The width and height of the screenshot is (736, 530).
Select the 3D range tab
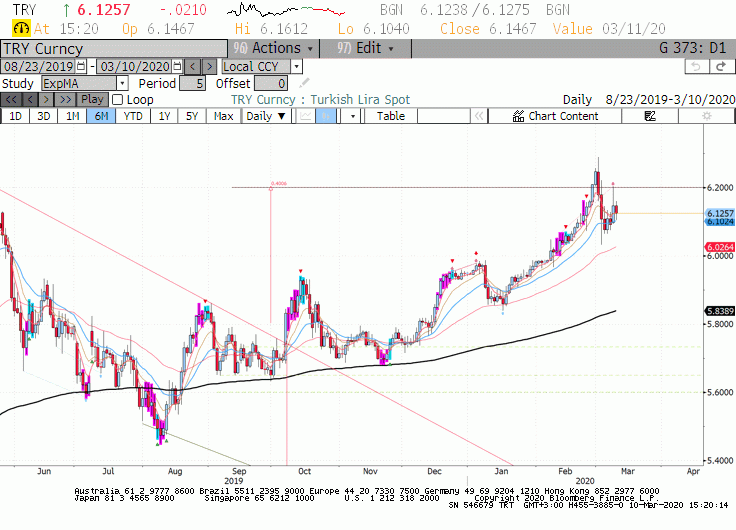coord(44,116)
